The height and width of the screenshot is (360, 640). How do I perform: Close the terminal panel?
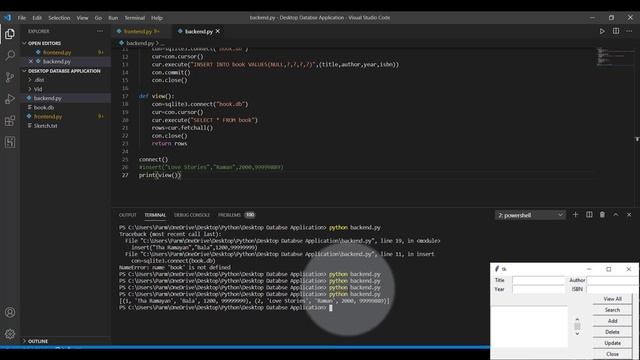629,215
